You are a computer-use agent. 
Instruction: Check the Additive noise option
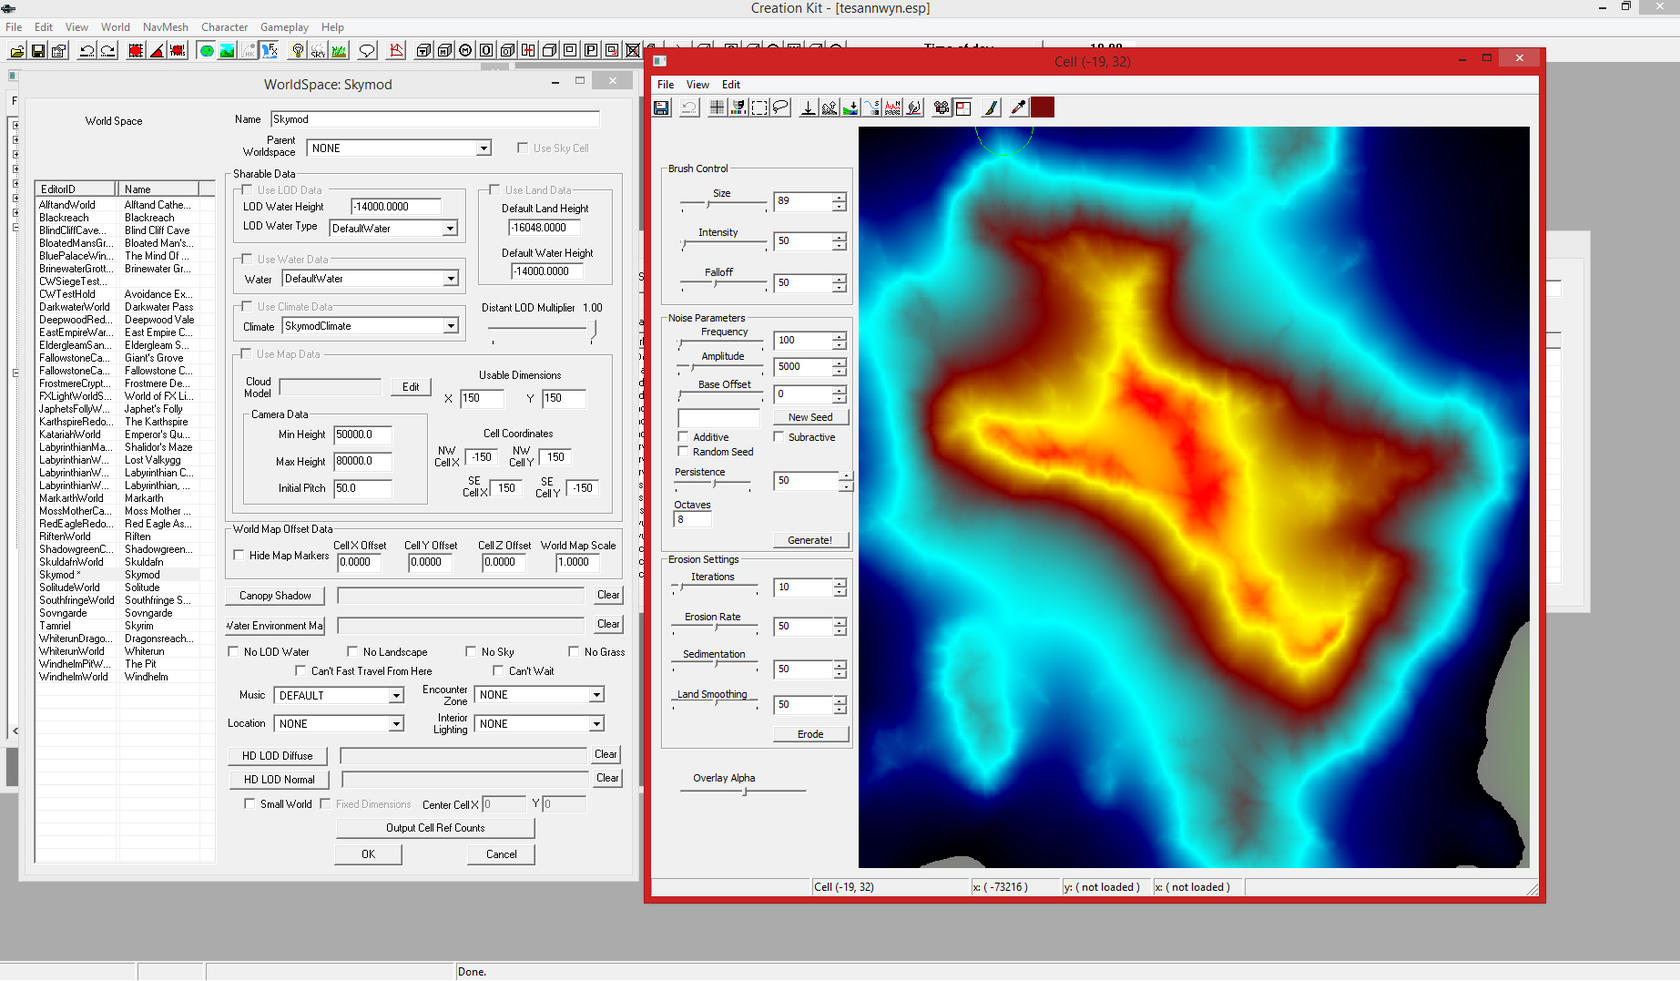click(683, 437)
